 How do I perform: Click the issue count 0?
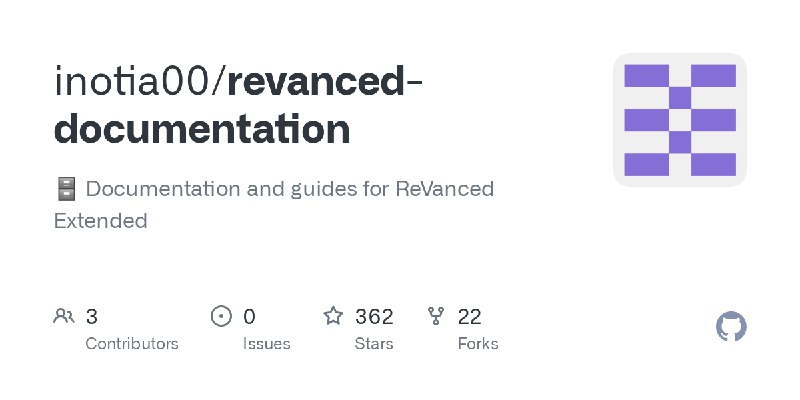pos(249,317)
